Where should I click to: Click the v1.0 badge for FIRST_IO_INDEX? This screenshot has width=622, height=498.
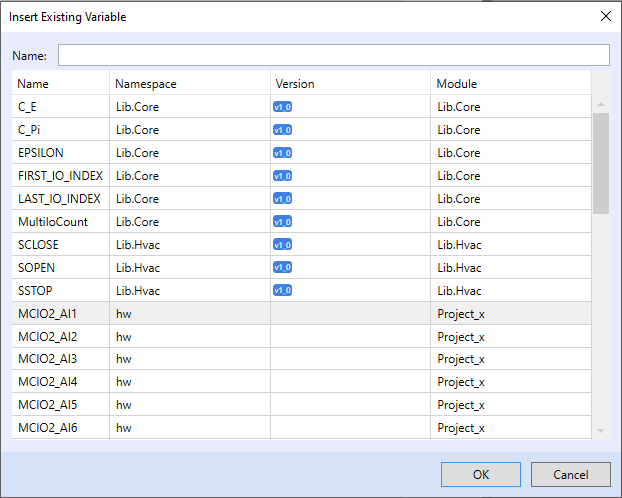pos(282,176)
